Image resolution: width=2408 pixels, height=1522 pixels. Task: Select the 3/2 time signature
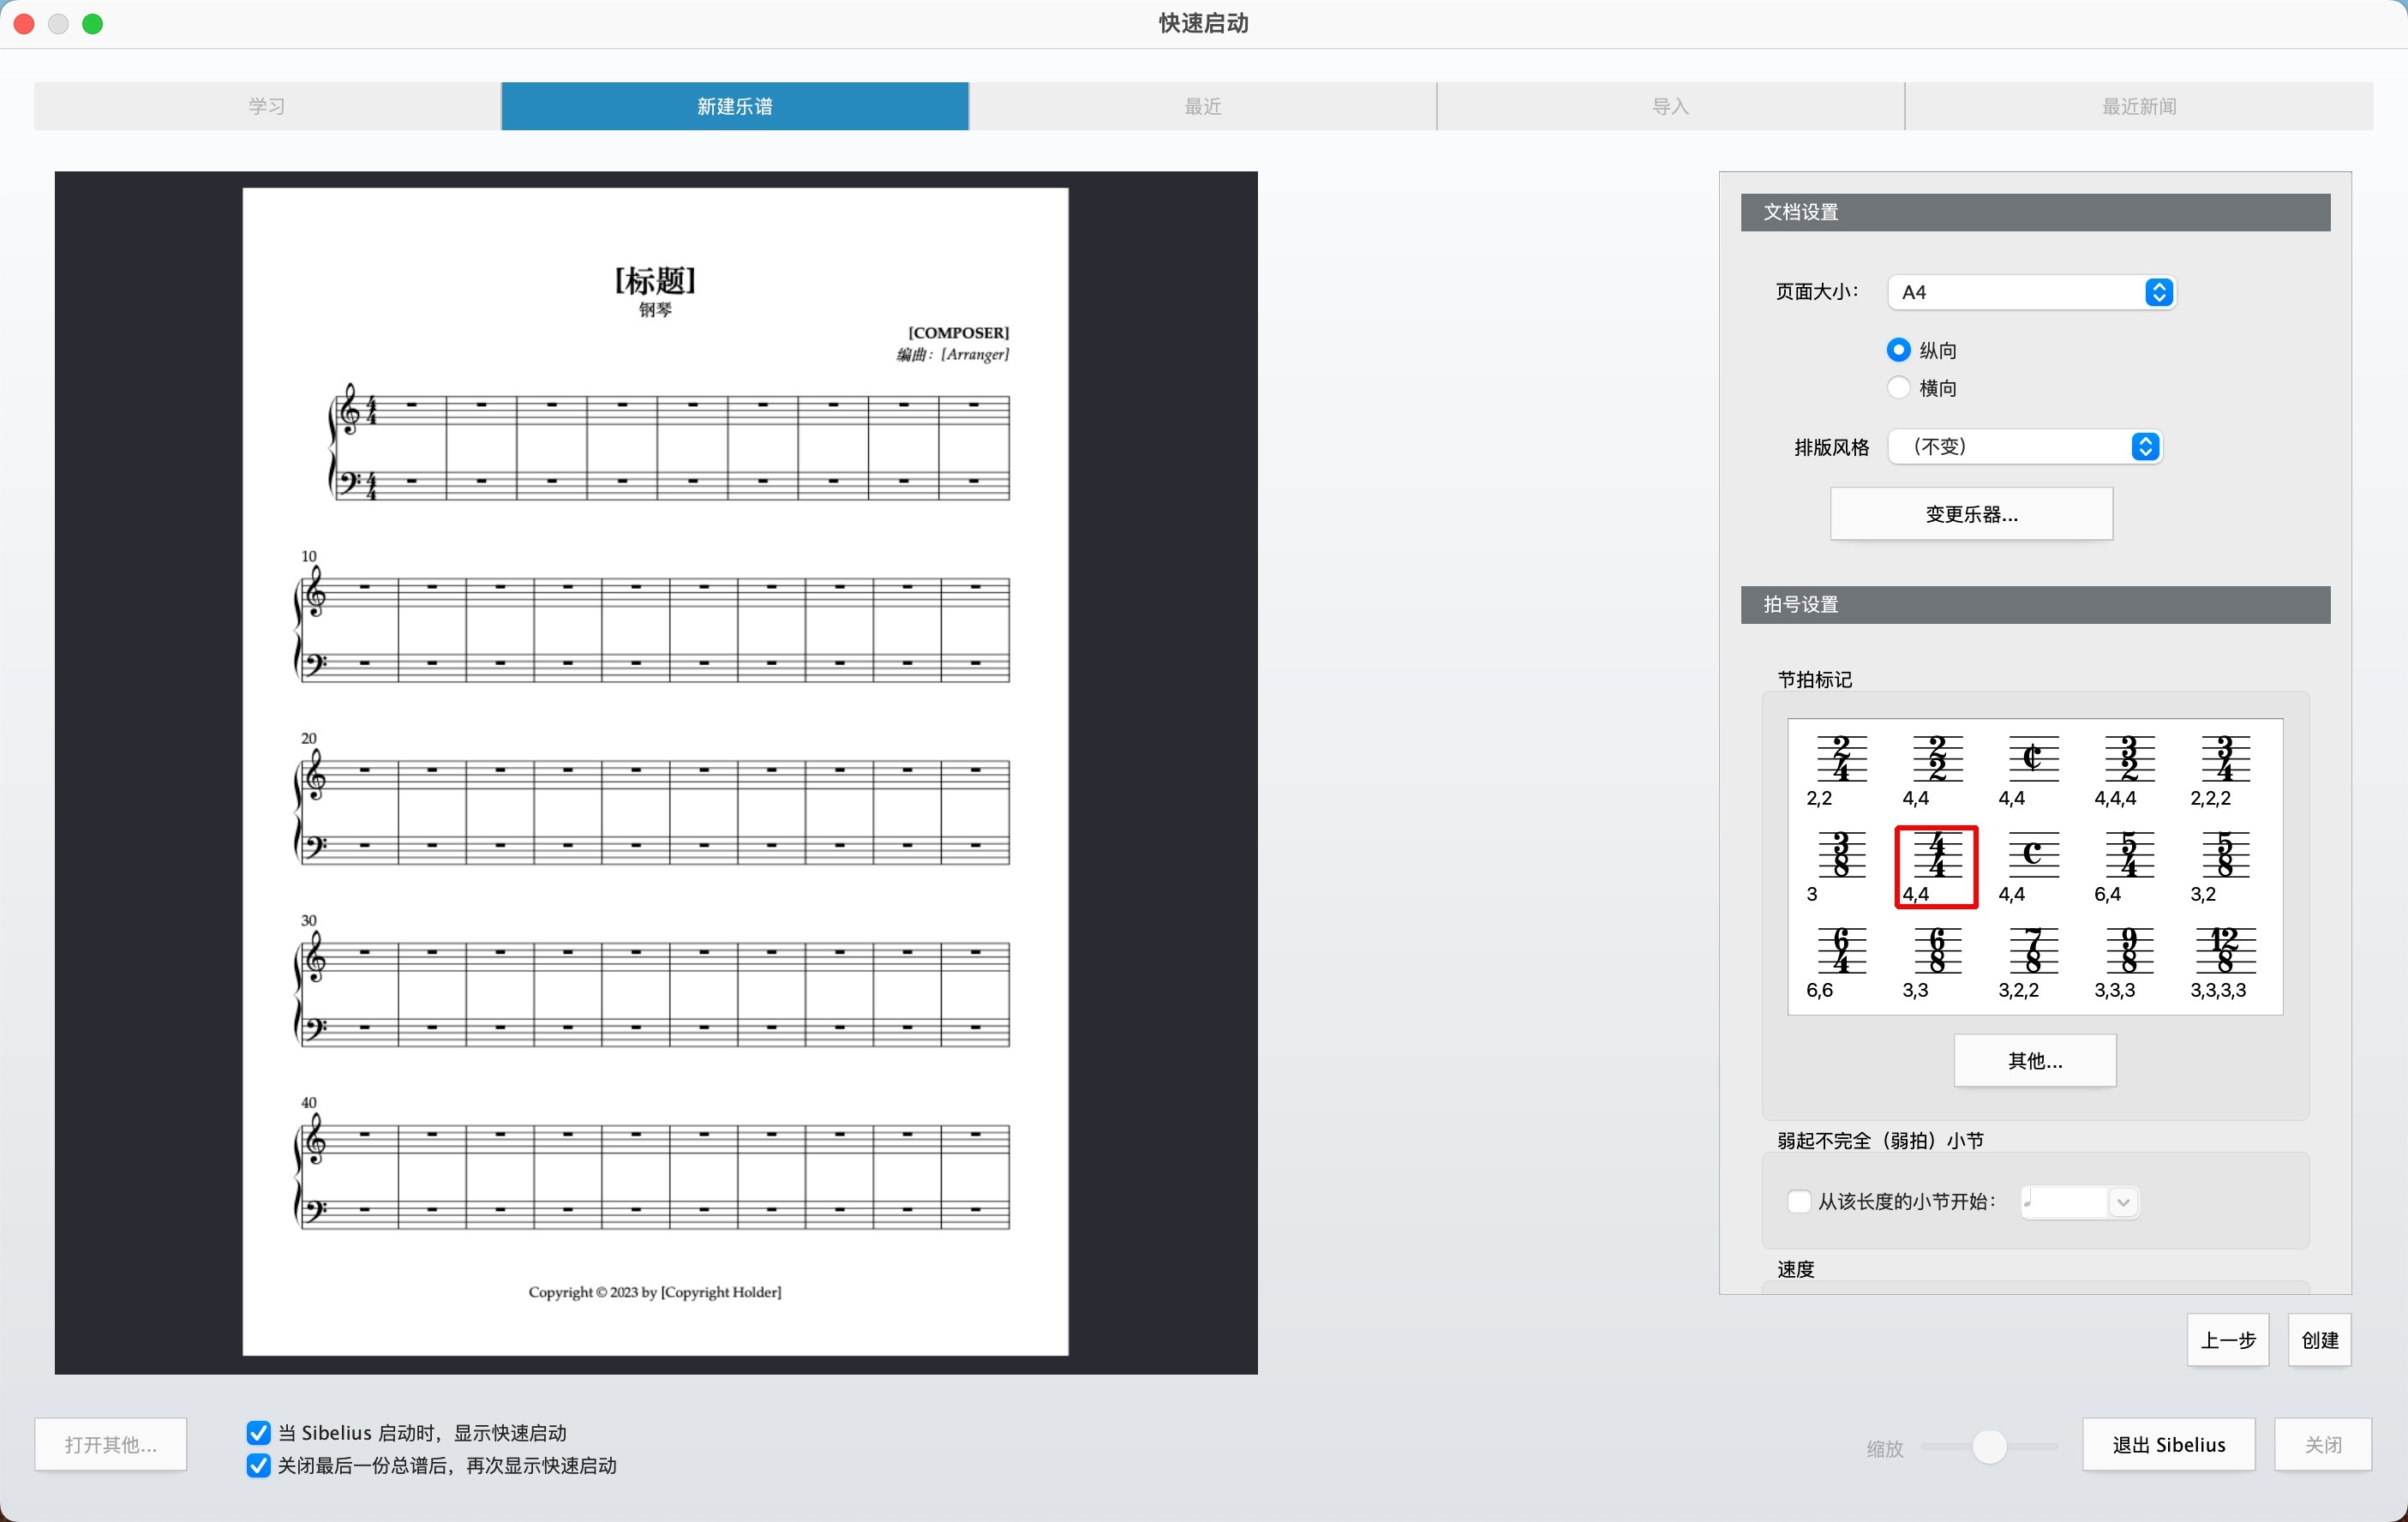click(2128, 771)
